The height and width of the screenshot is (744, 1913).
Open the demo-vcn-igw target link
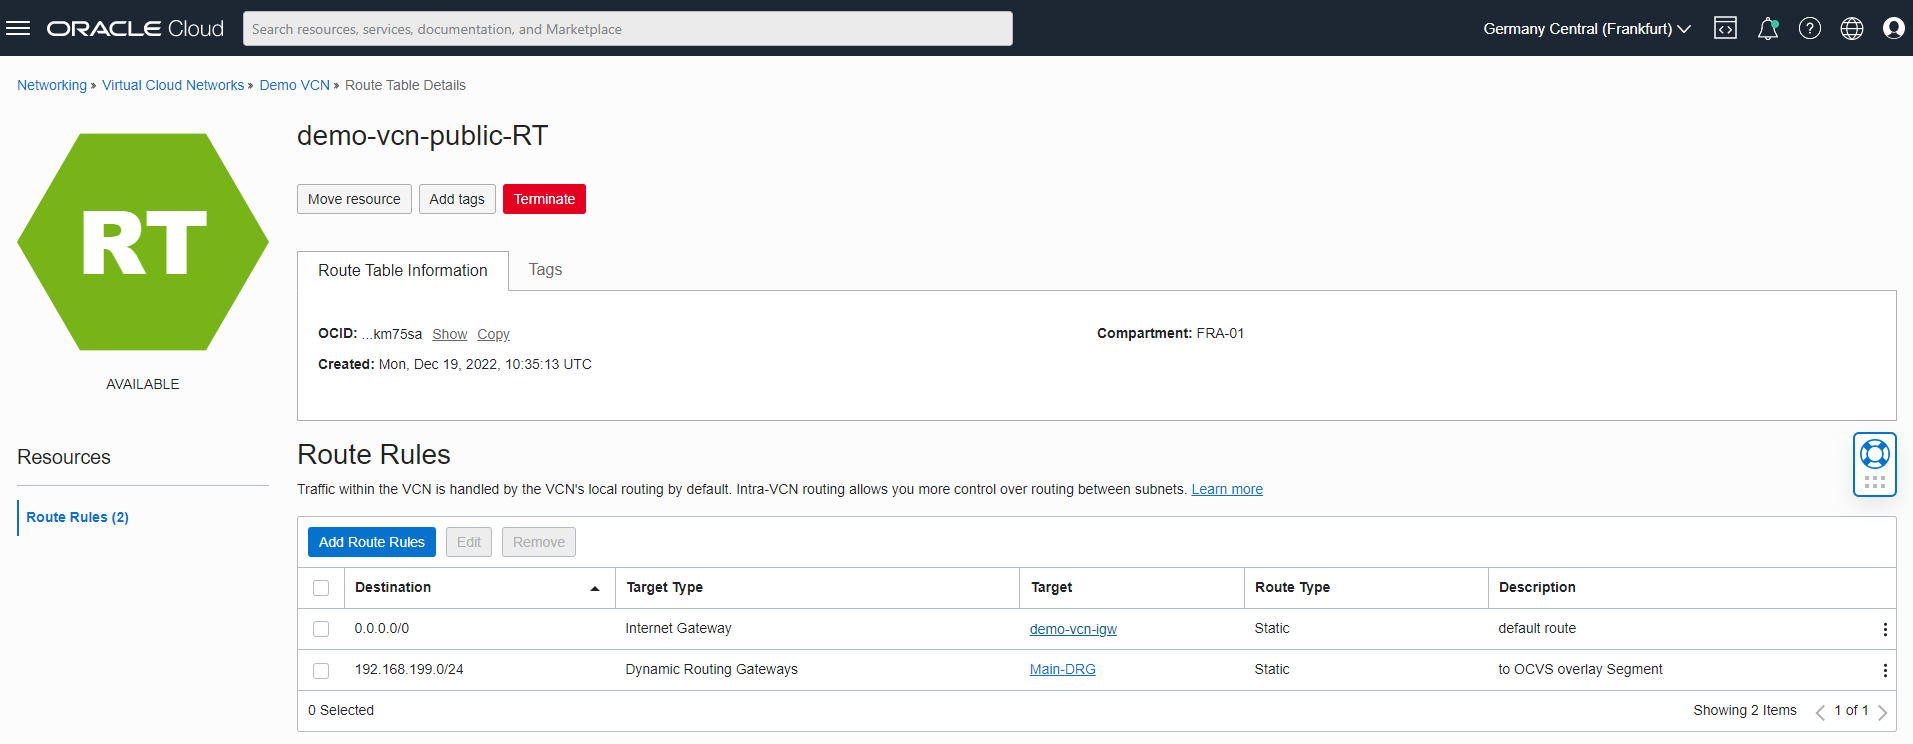[1073, 629]
